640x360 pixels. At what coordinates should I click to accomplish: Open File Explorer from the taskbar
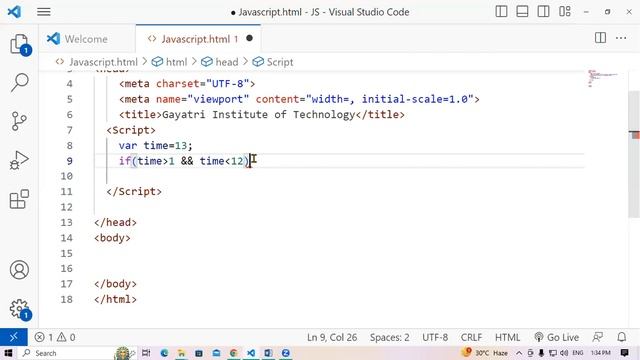point(181,353)
